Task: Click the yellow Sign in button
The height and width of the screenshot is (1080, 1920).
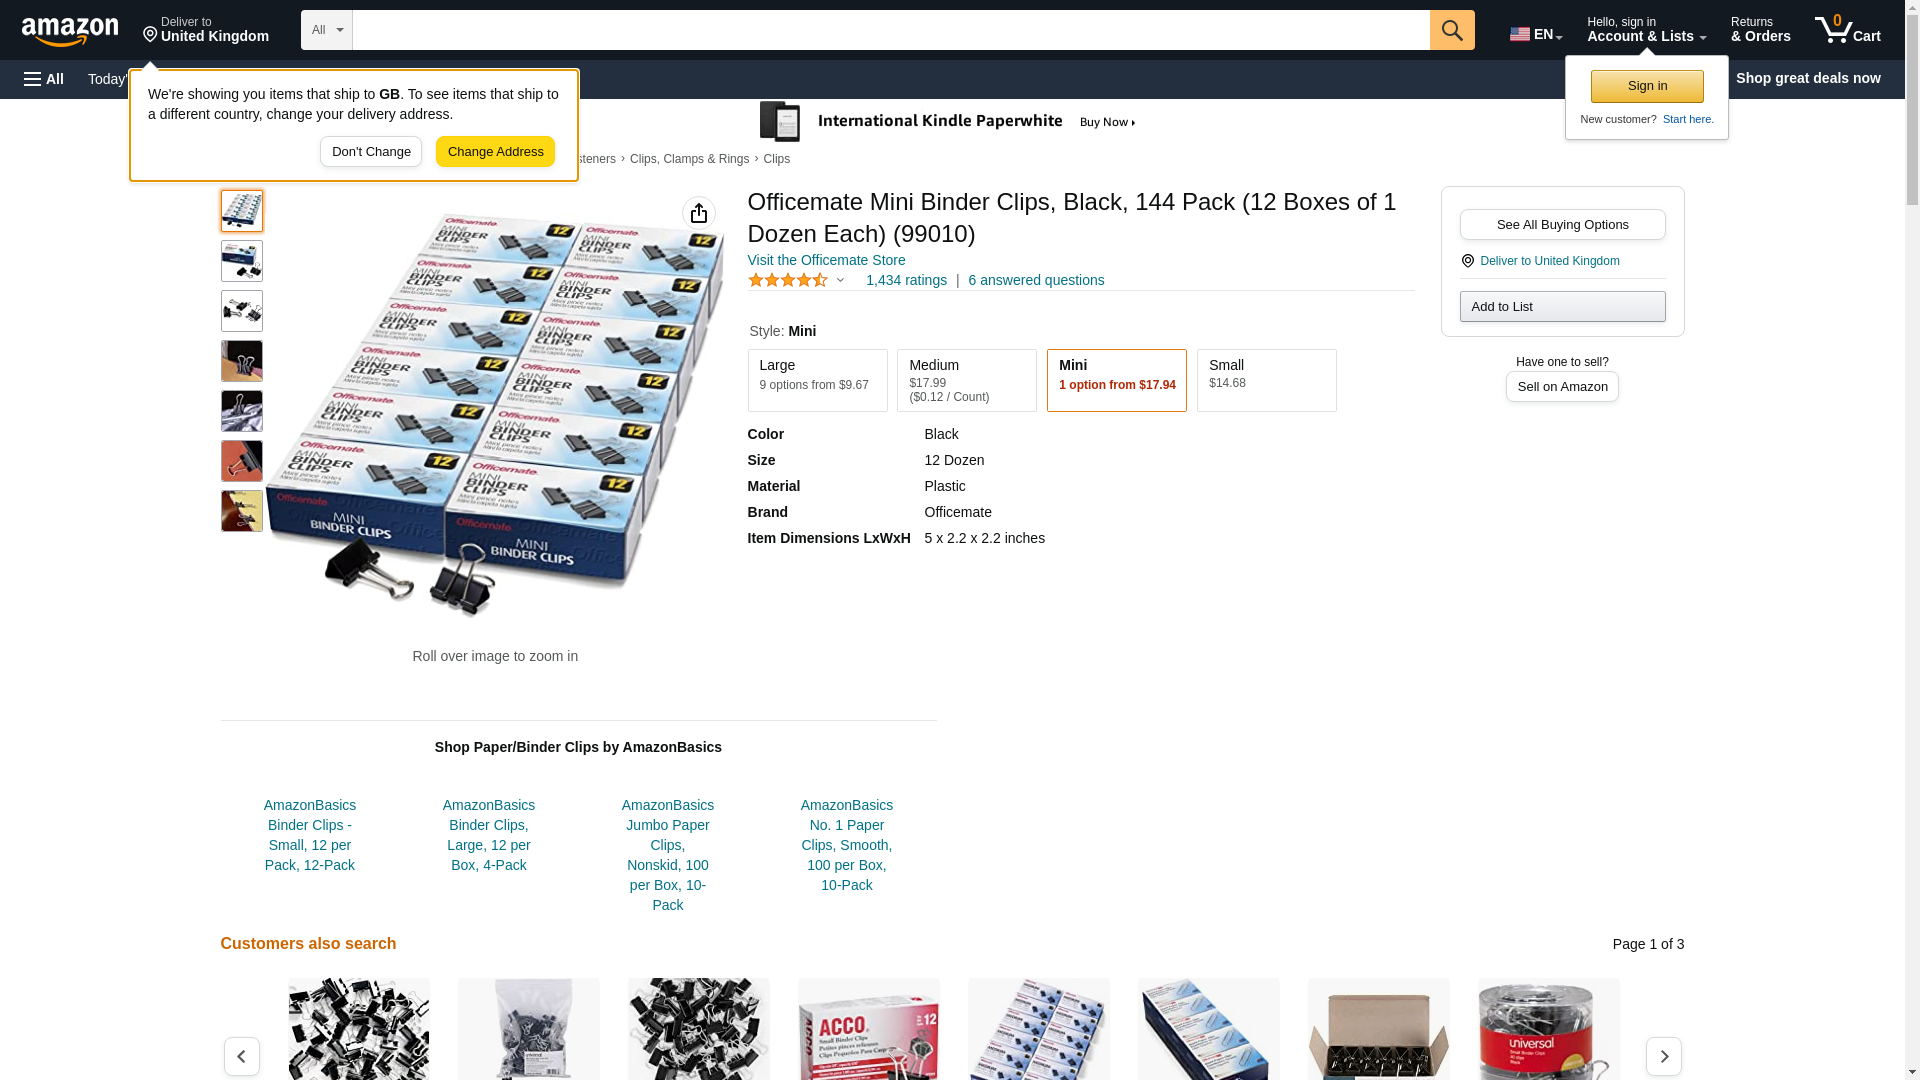Action: coord(1647,86)
